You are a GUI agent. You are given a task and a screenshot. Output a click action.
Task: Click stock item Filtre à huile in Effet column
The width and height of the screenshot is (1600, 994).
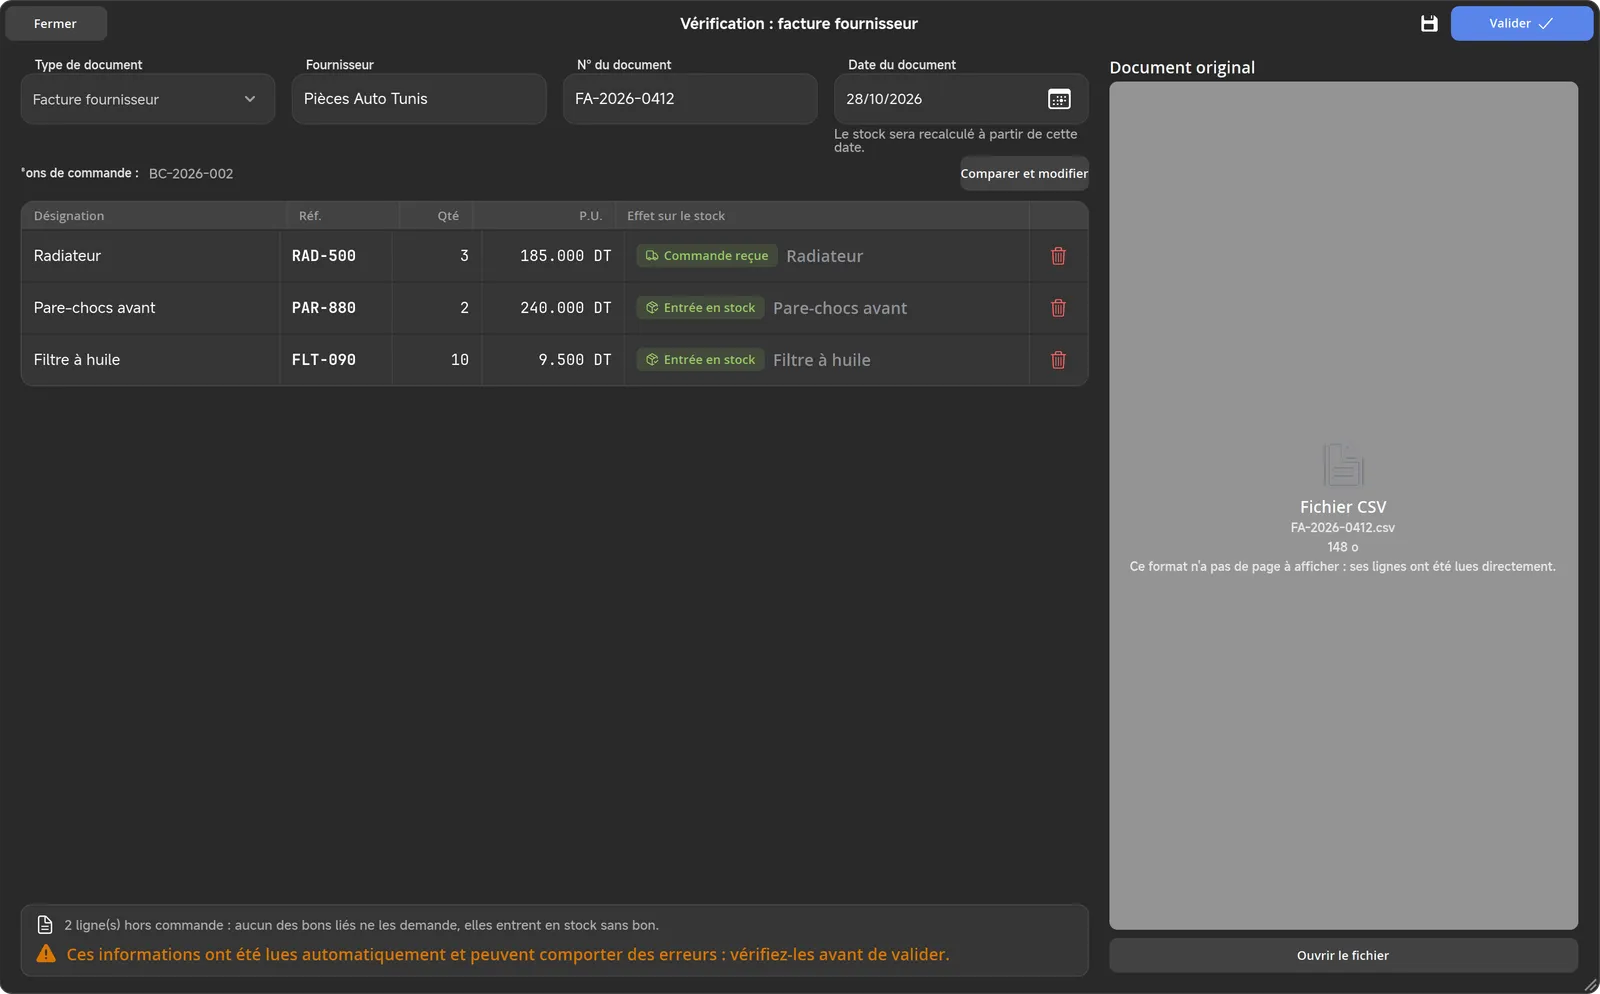tap(822, 360)
